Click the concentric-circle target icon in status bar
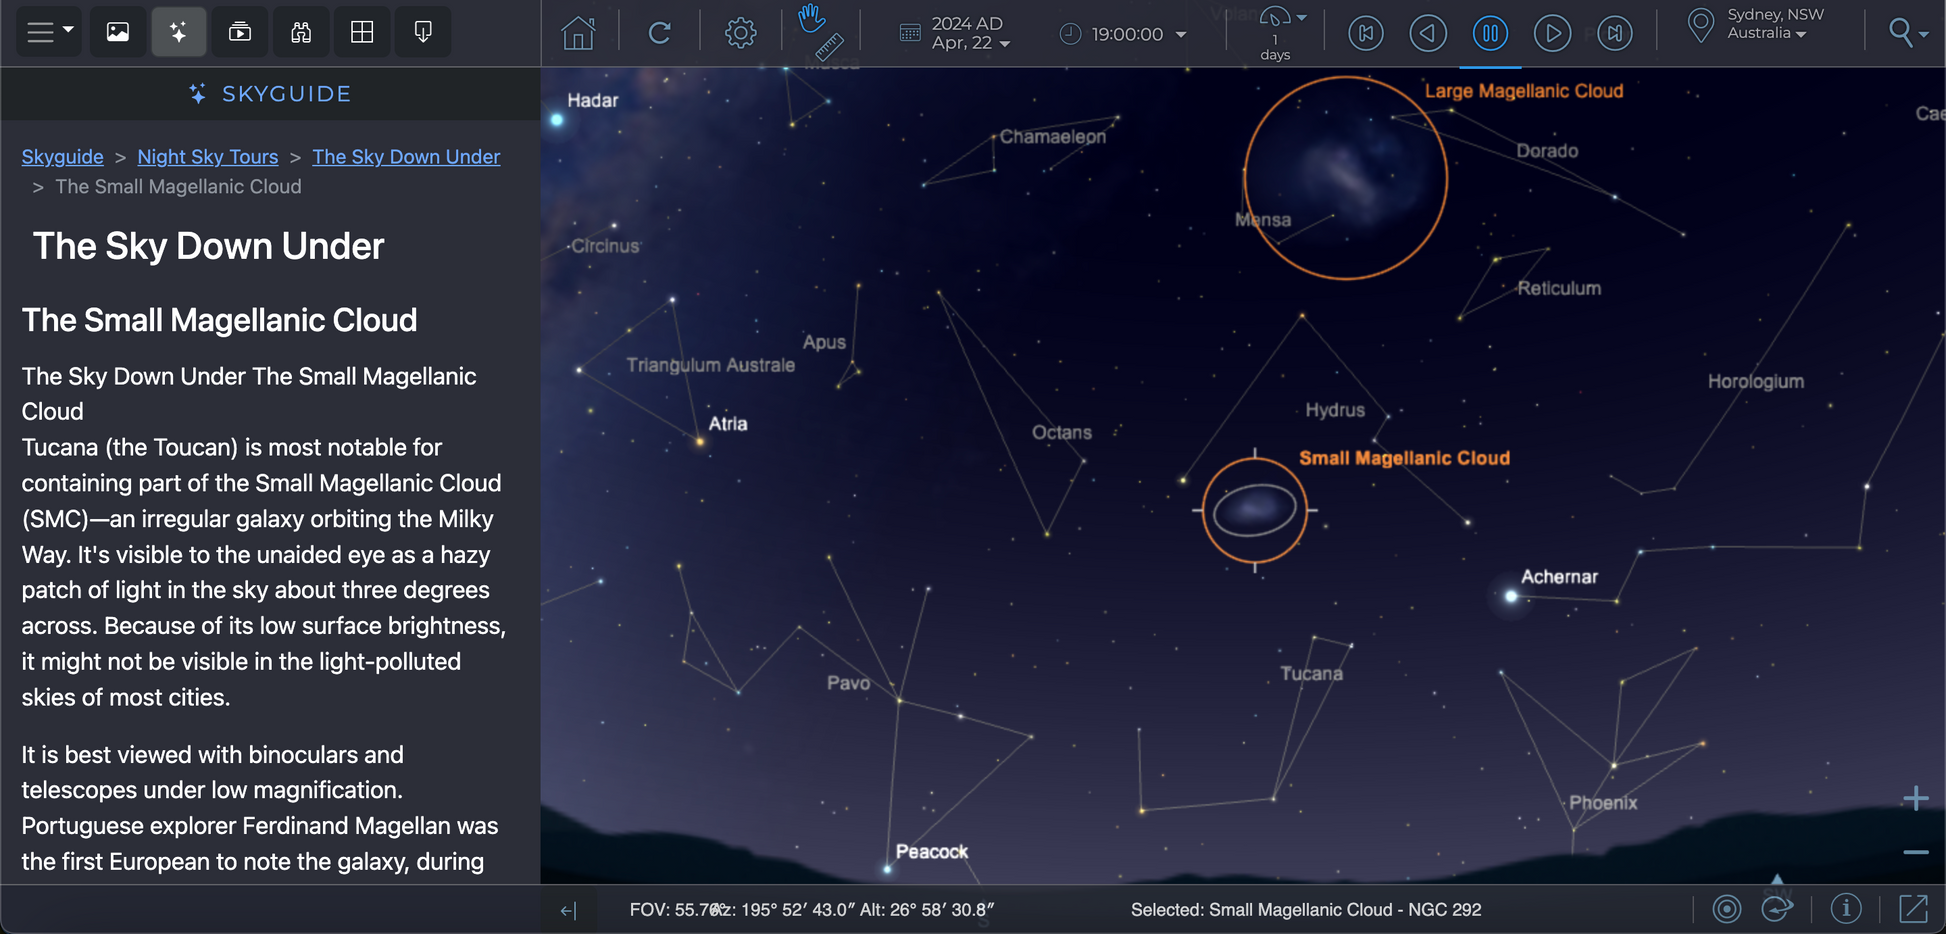1946x934 pixels. tap(1726, 908)
